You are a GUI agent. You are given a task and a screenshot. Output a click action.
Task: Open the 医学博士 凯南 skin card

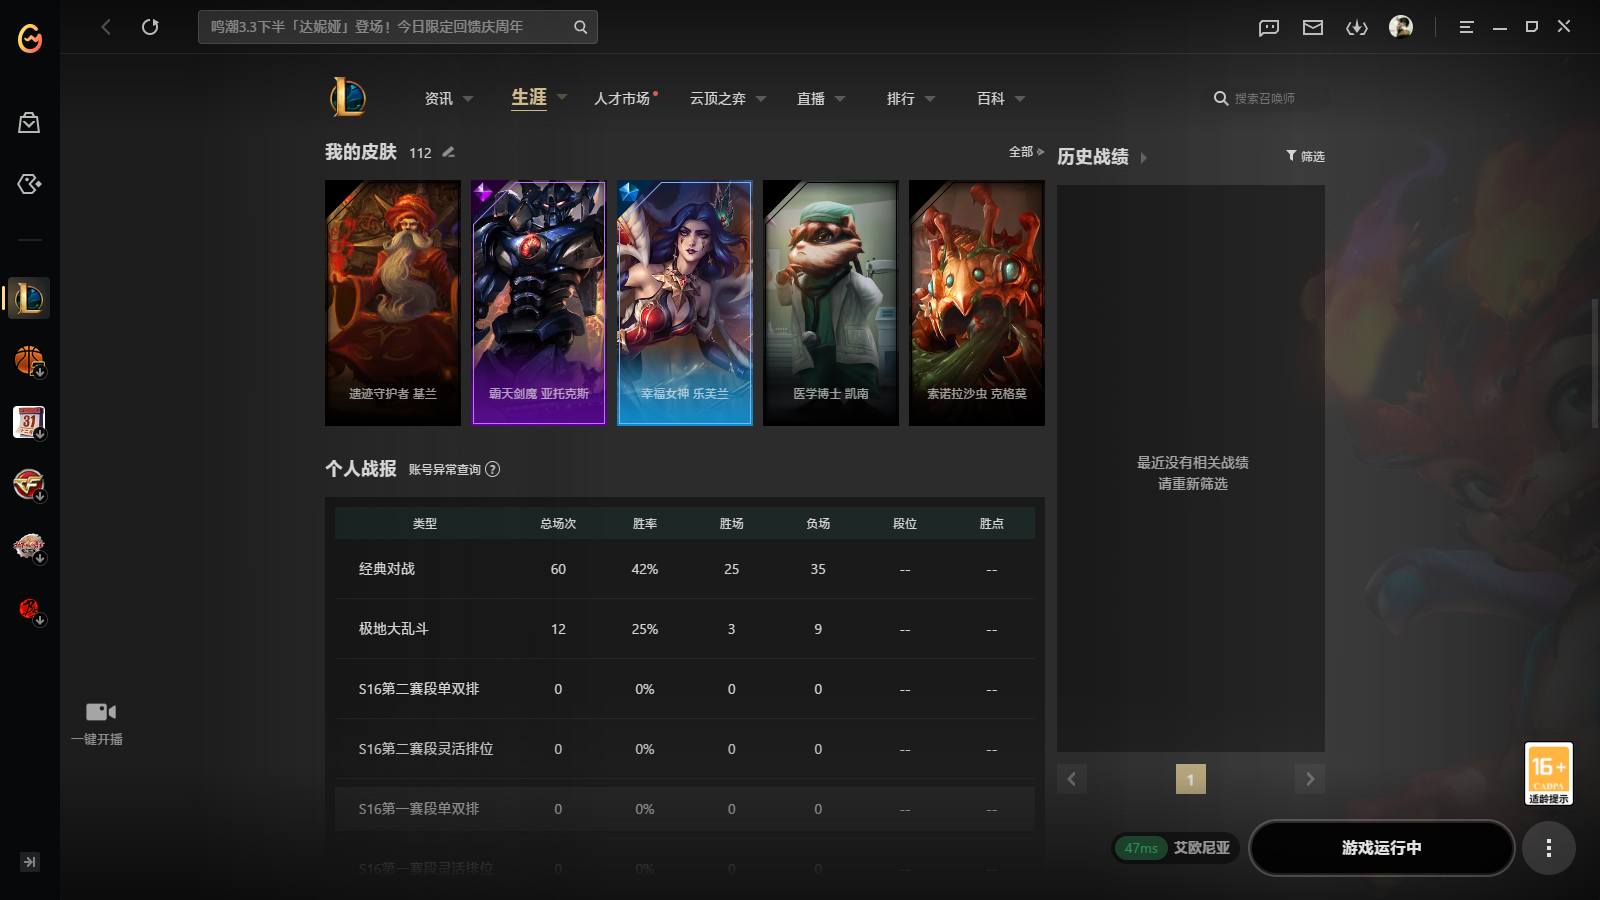(831, 303)
